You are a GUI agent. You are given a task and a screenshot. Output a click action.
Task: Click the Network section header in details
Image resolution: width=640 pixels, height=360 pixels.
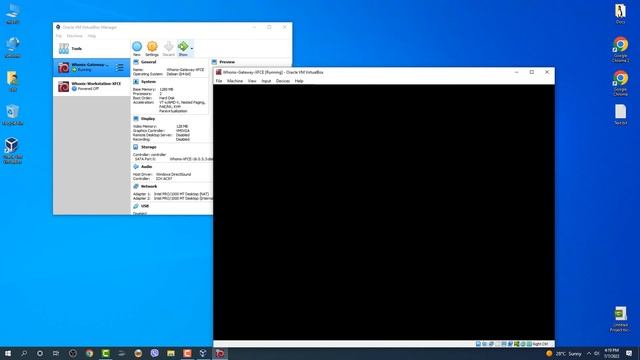(x=149, y=186)
